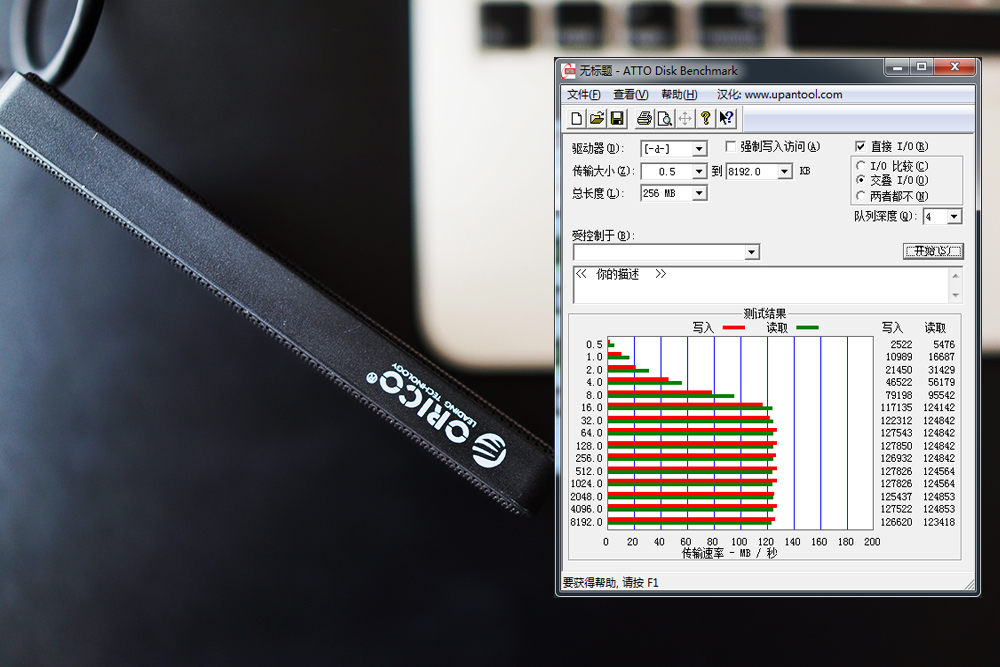This screenshot has width=1000, height=667.
Task: Click the read value 95542
Action: pyautogui.click(x=941, y=395)
